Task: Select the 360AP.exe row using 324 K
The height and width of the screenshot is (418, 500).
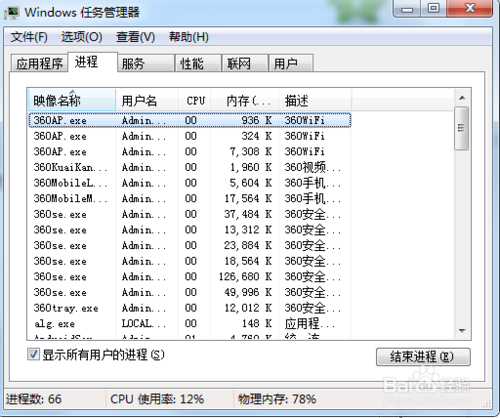Action: tap(190, 136)
